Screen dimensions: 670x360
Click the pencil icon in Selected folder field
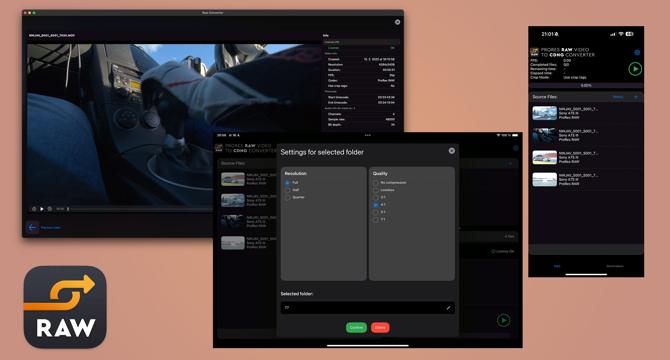click(448, 308)
